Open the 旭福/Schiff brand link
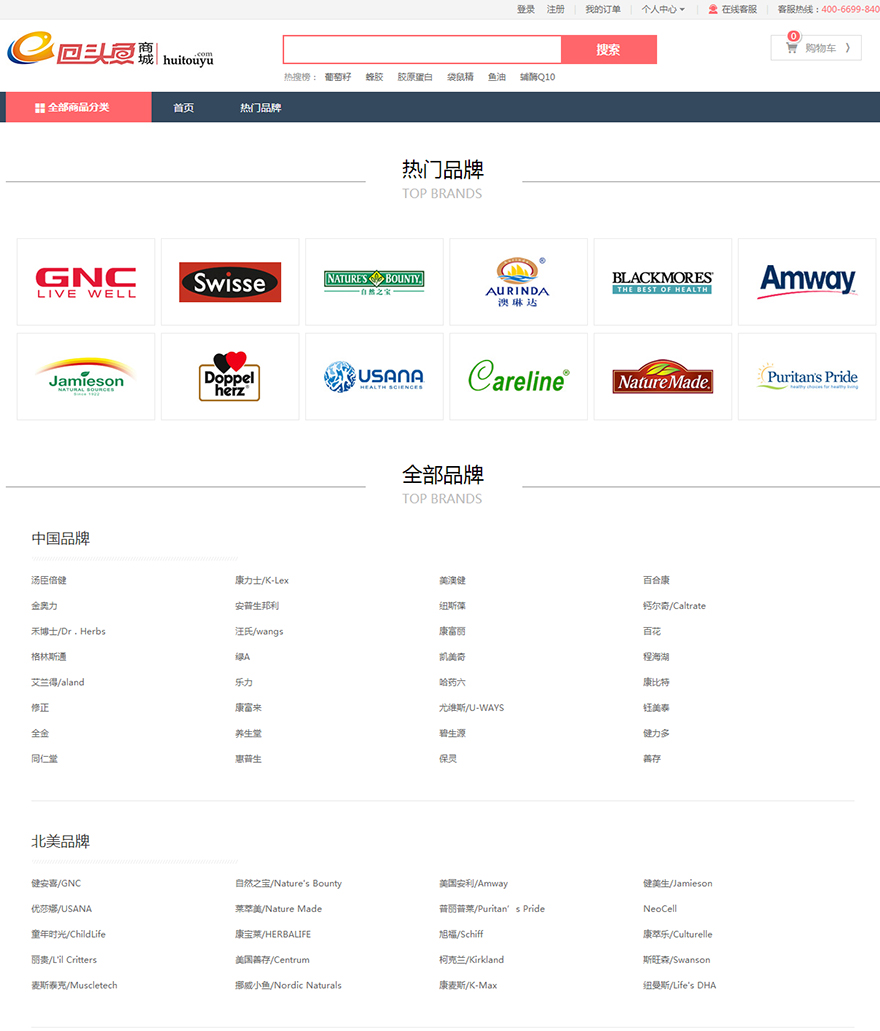This screenshot has height=1031, width=880. (461, 934)
